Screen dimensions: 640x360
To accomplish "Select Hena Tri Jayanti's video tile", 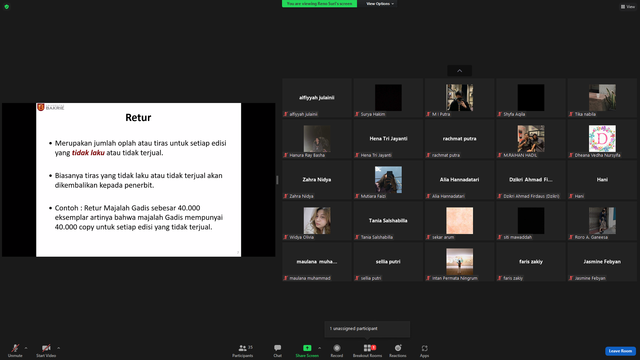I will [x=388, y=139].
